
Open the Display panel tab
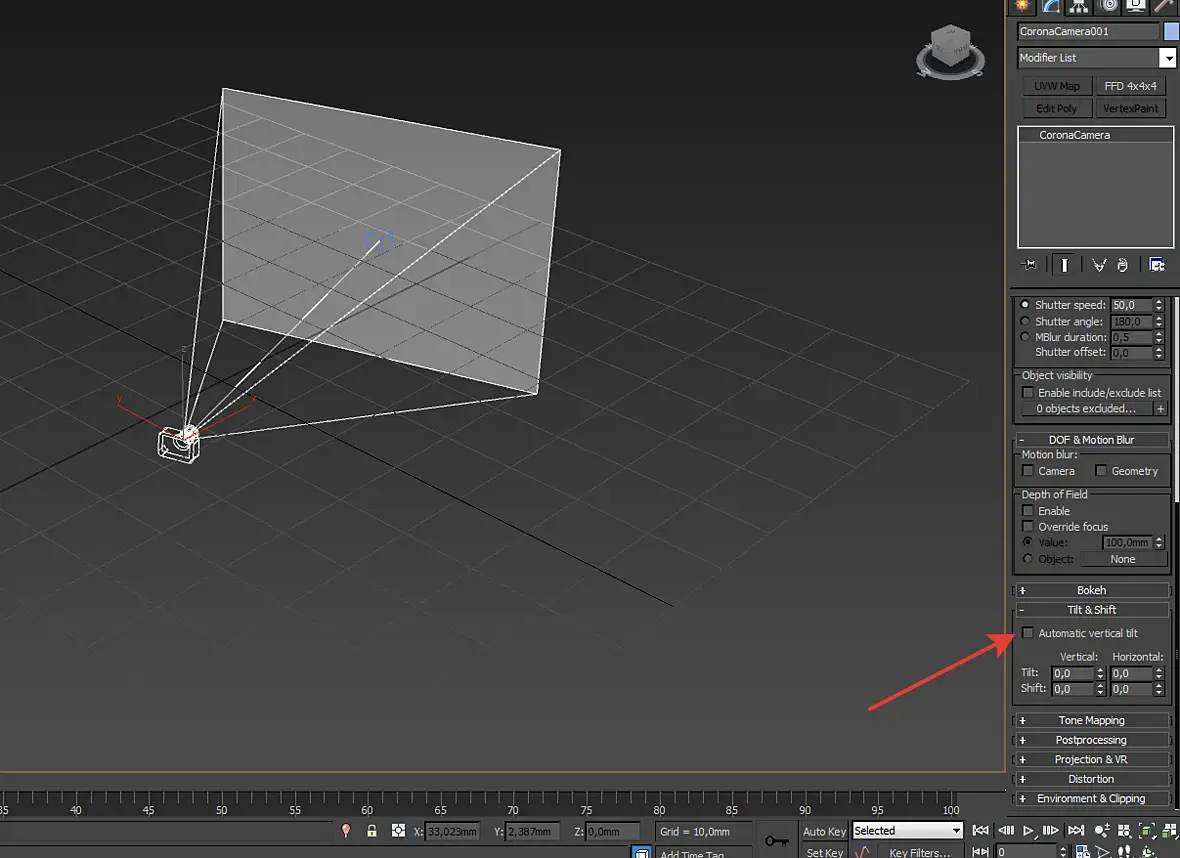pos(1136,6)
